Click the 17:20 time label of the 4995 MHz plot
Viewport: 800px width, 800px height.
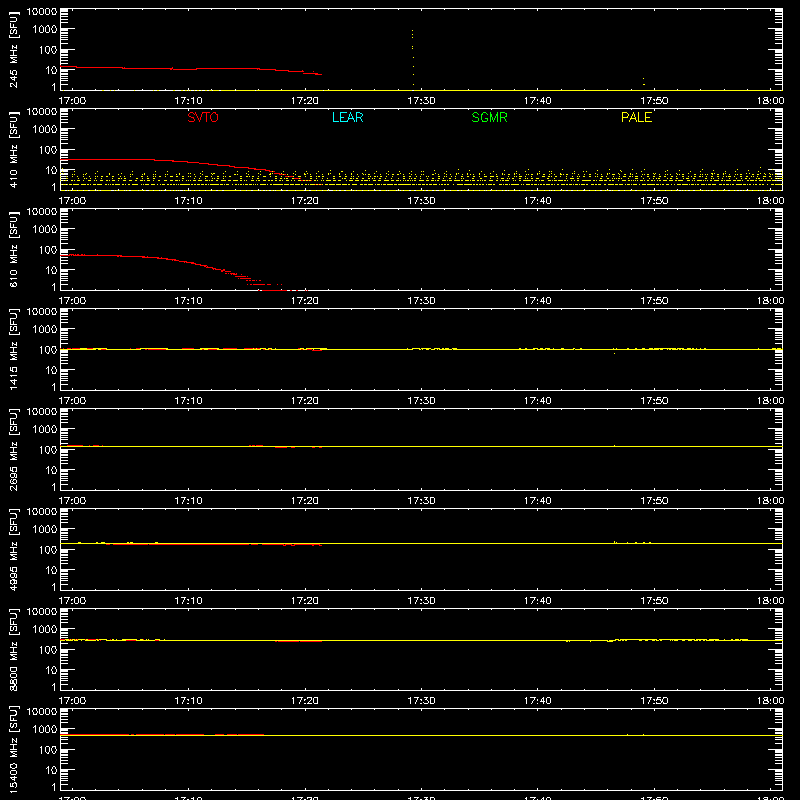pos(305,601)
